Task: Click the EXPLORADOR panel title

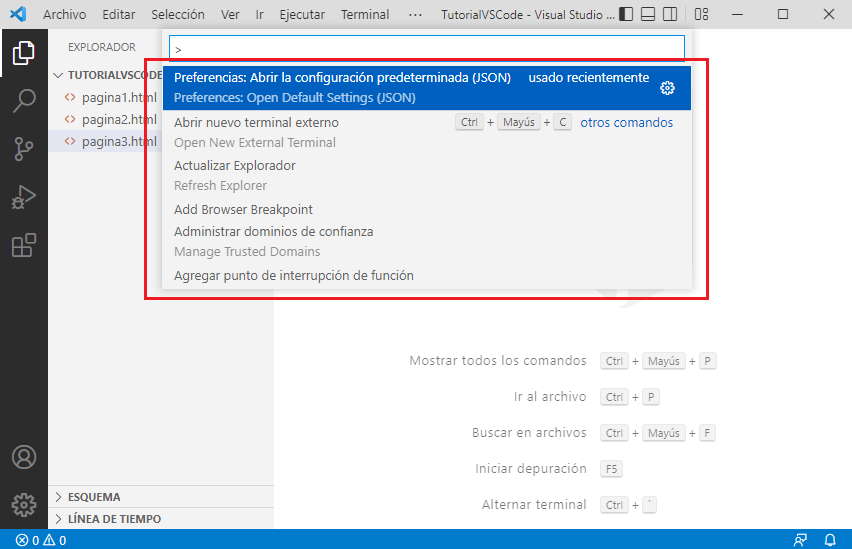Action: [x=102, y=47]
